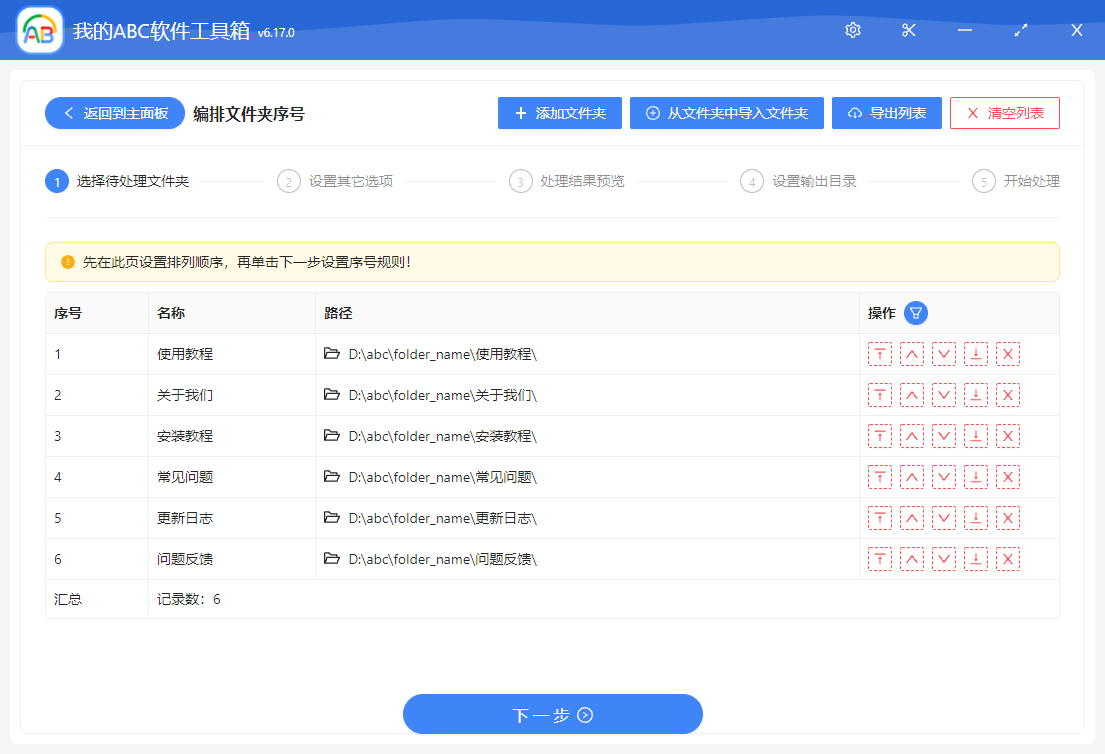Move 常见问题 to the bottom of the list
1105x754 pixels.
coord(976,476)
